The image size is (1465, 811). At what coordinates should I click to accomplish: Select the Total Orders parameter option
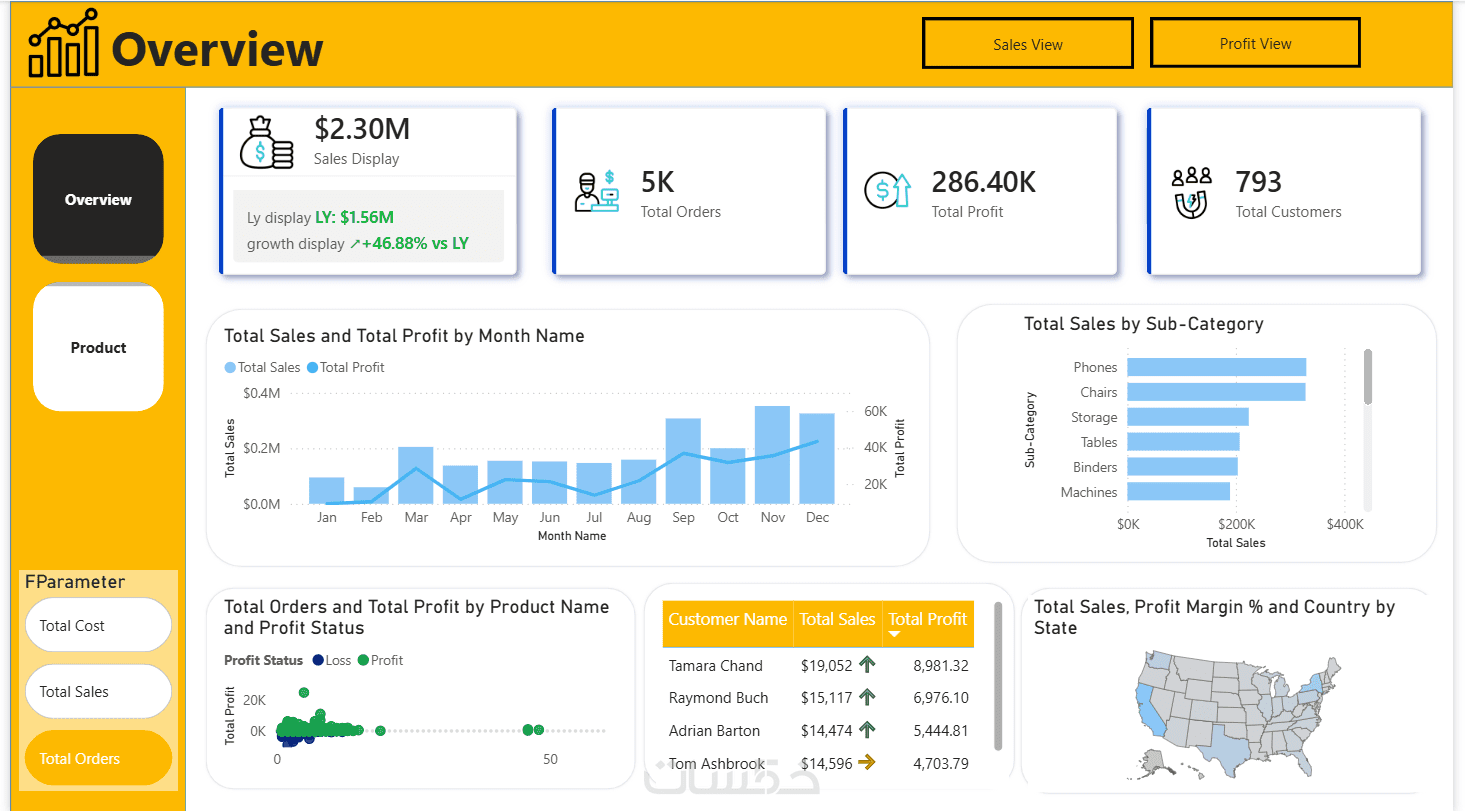click(x=98, y=758)
